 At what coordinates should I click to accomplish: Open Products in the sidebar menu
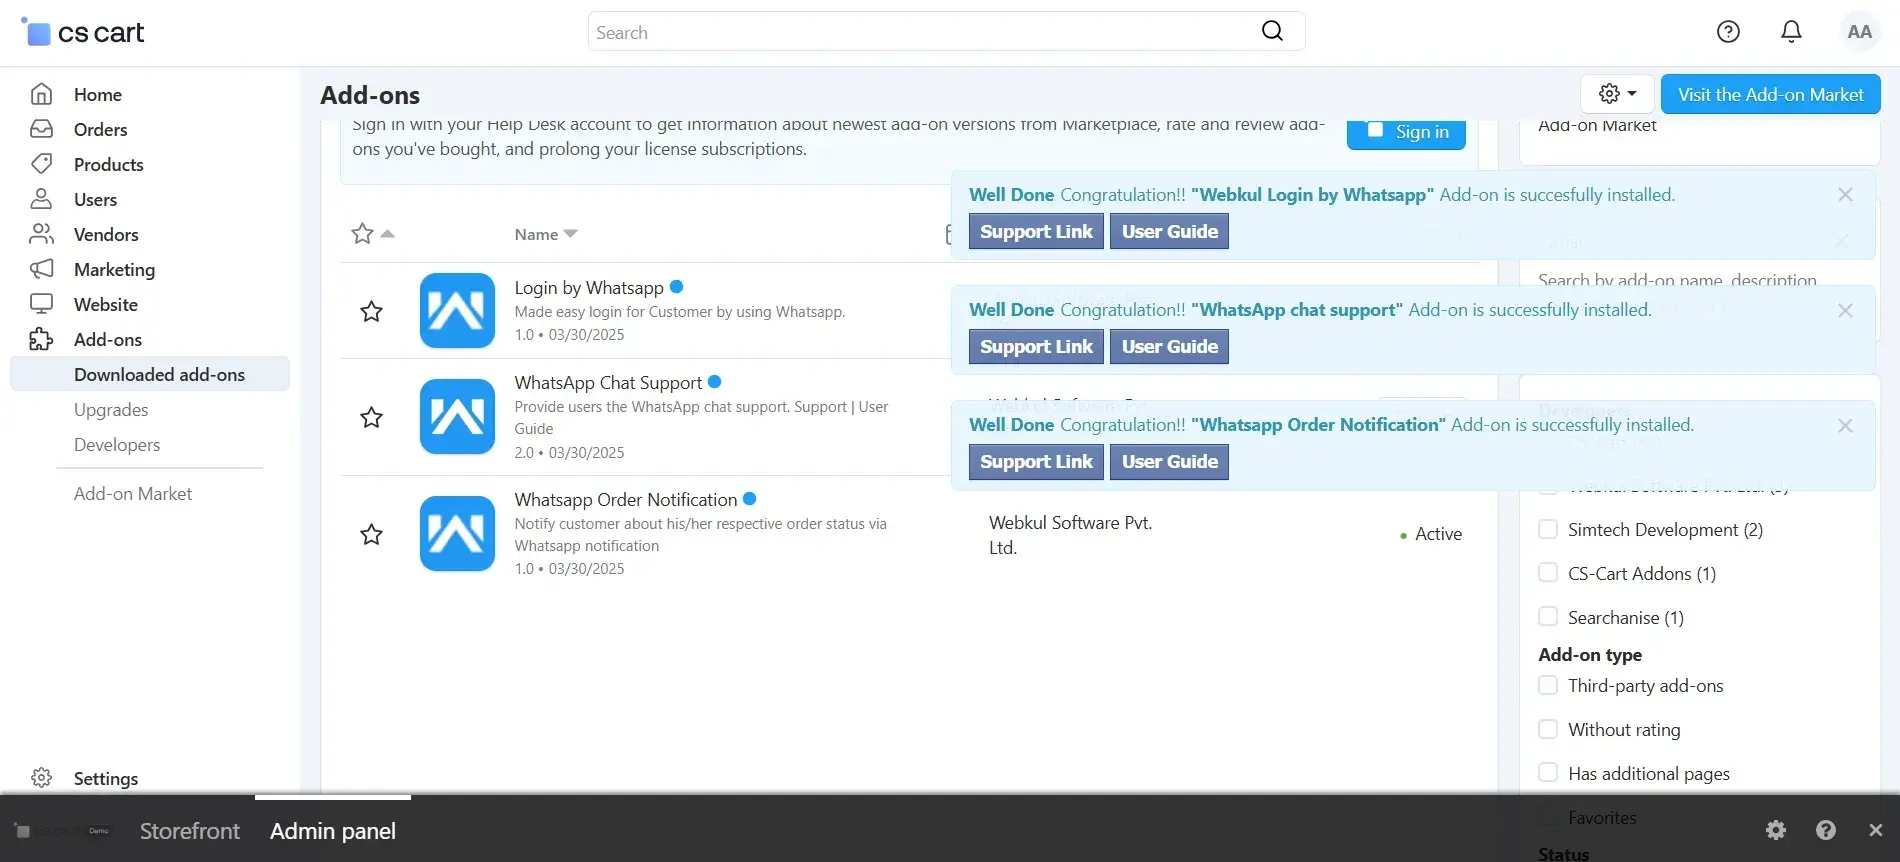(108, 165)
